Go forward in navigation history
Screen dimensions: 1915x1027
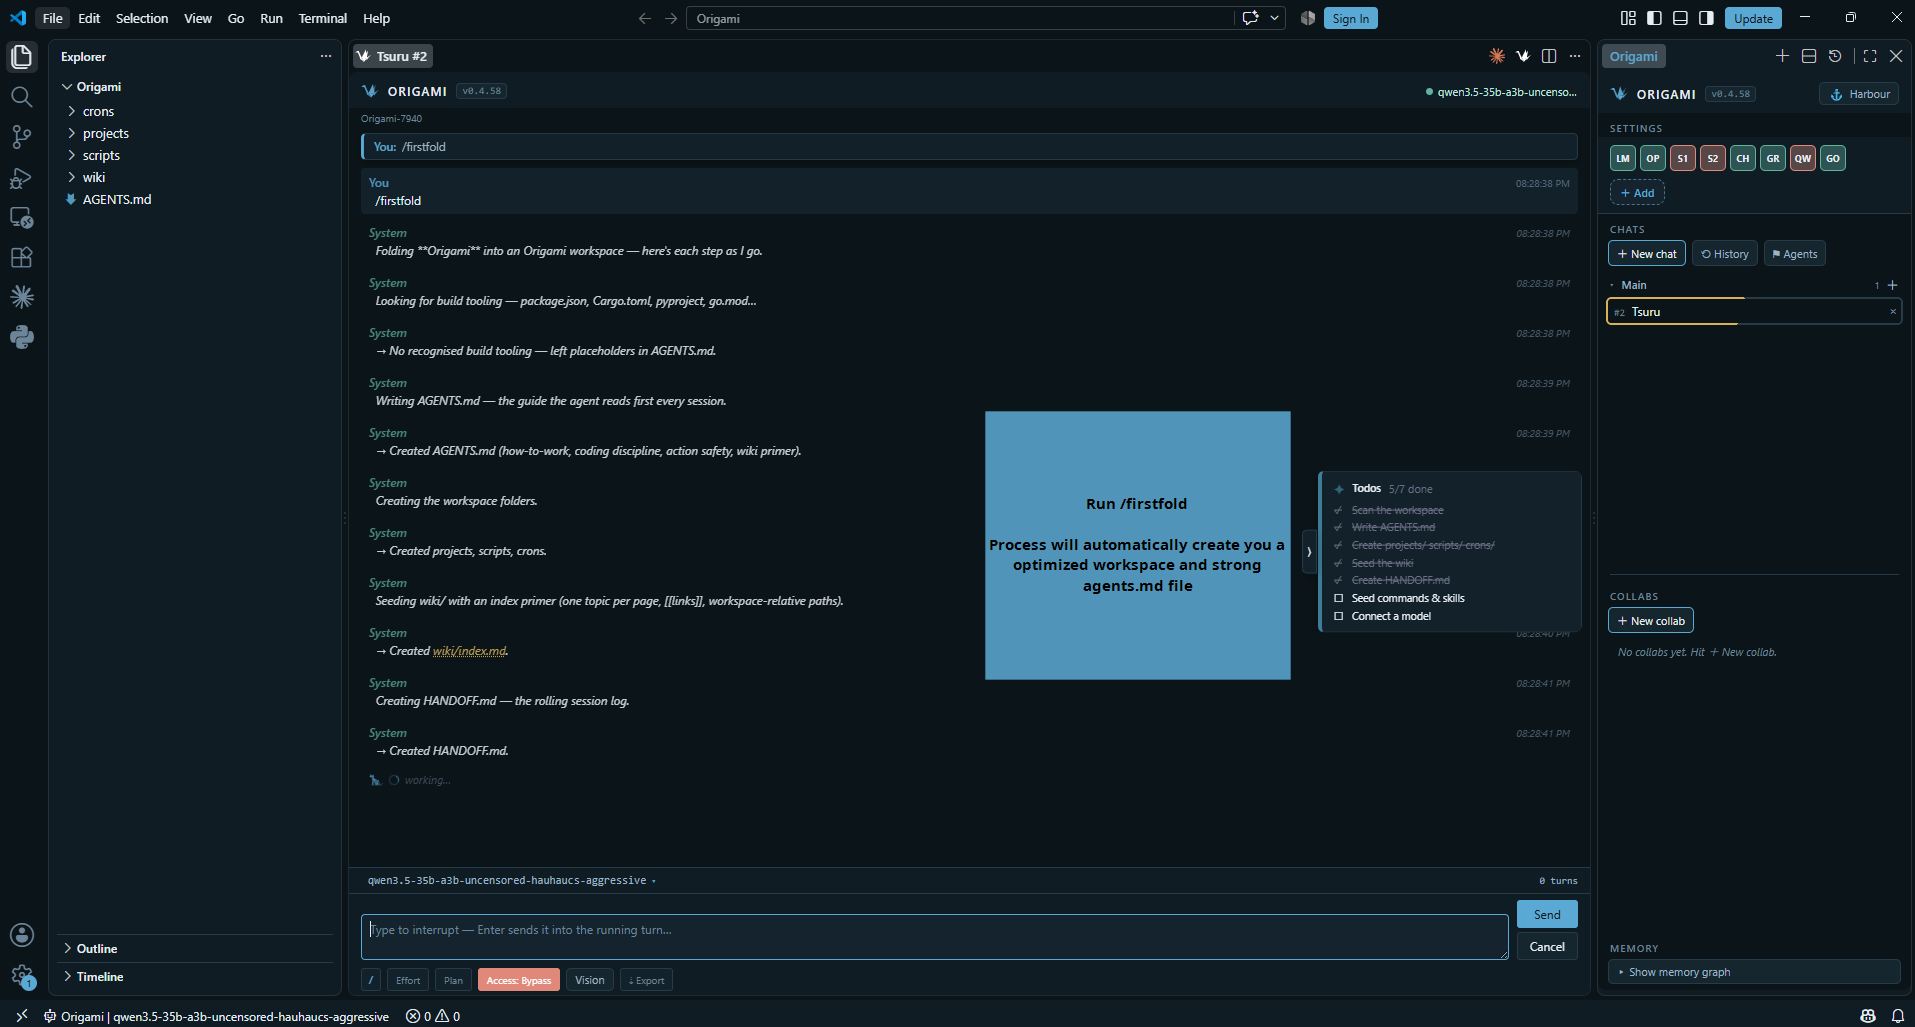pyautogui.click(x=671, y=18)
